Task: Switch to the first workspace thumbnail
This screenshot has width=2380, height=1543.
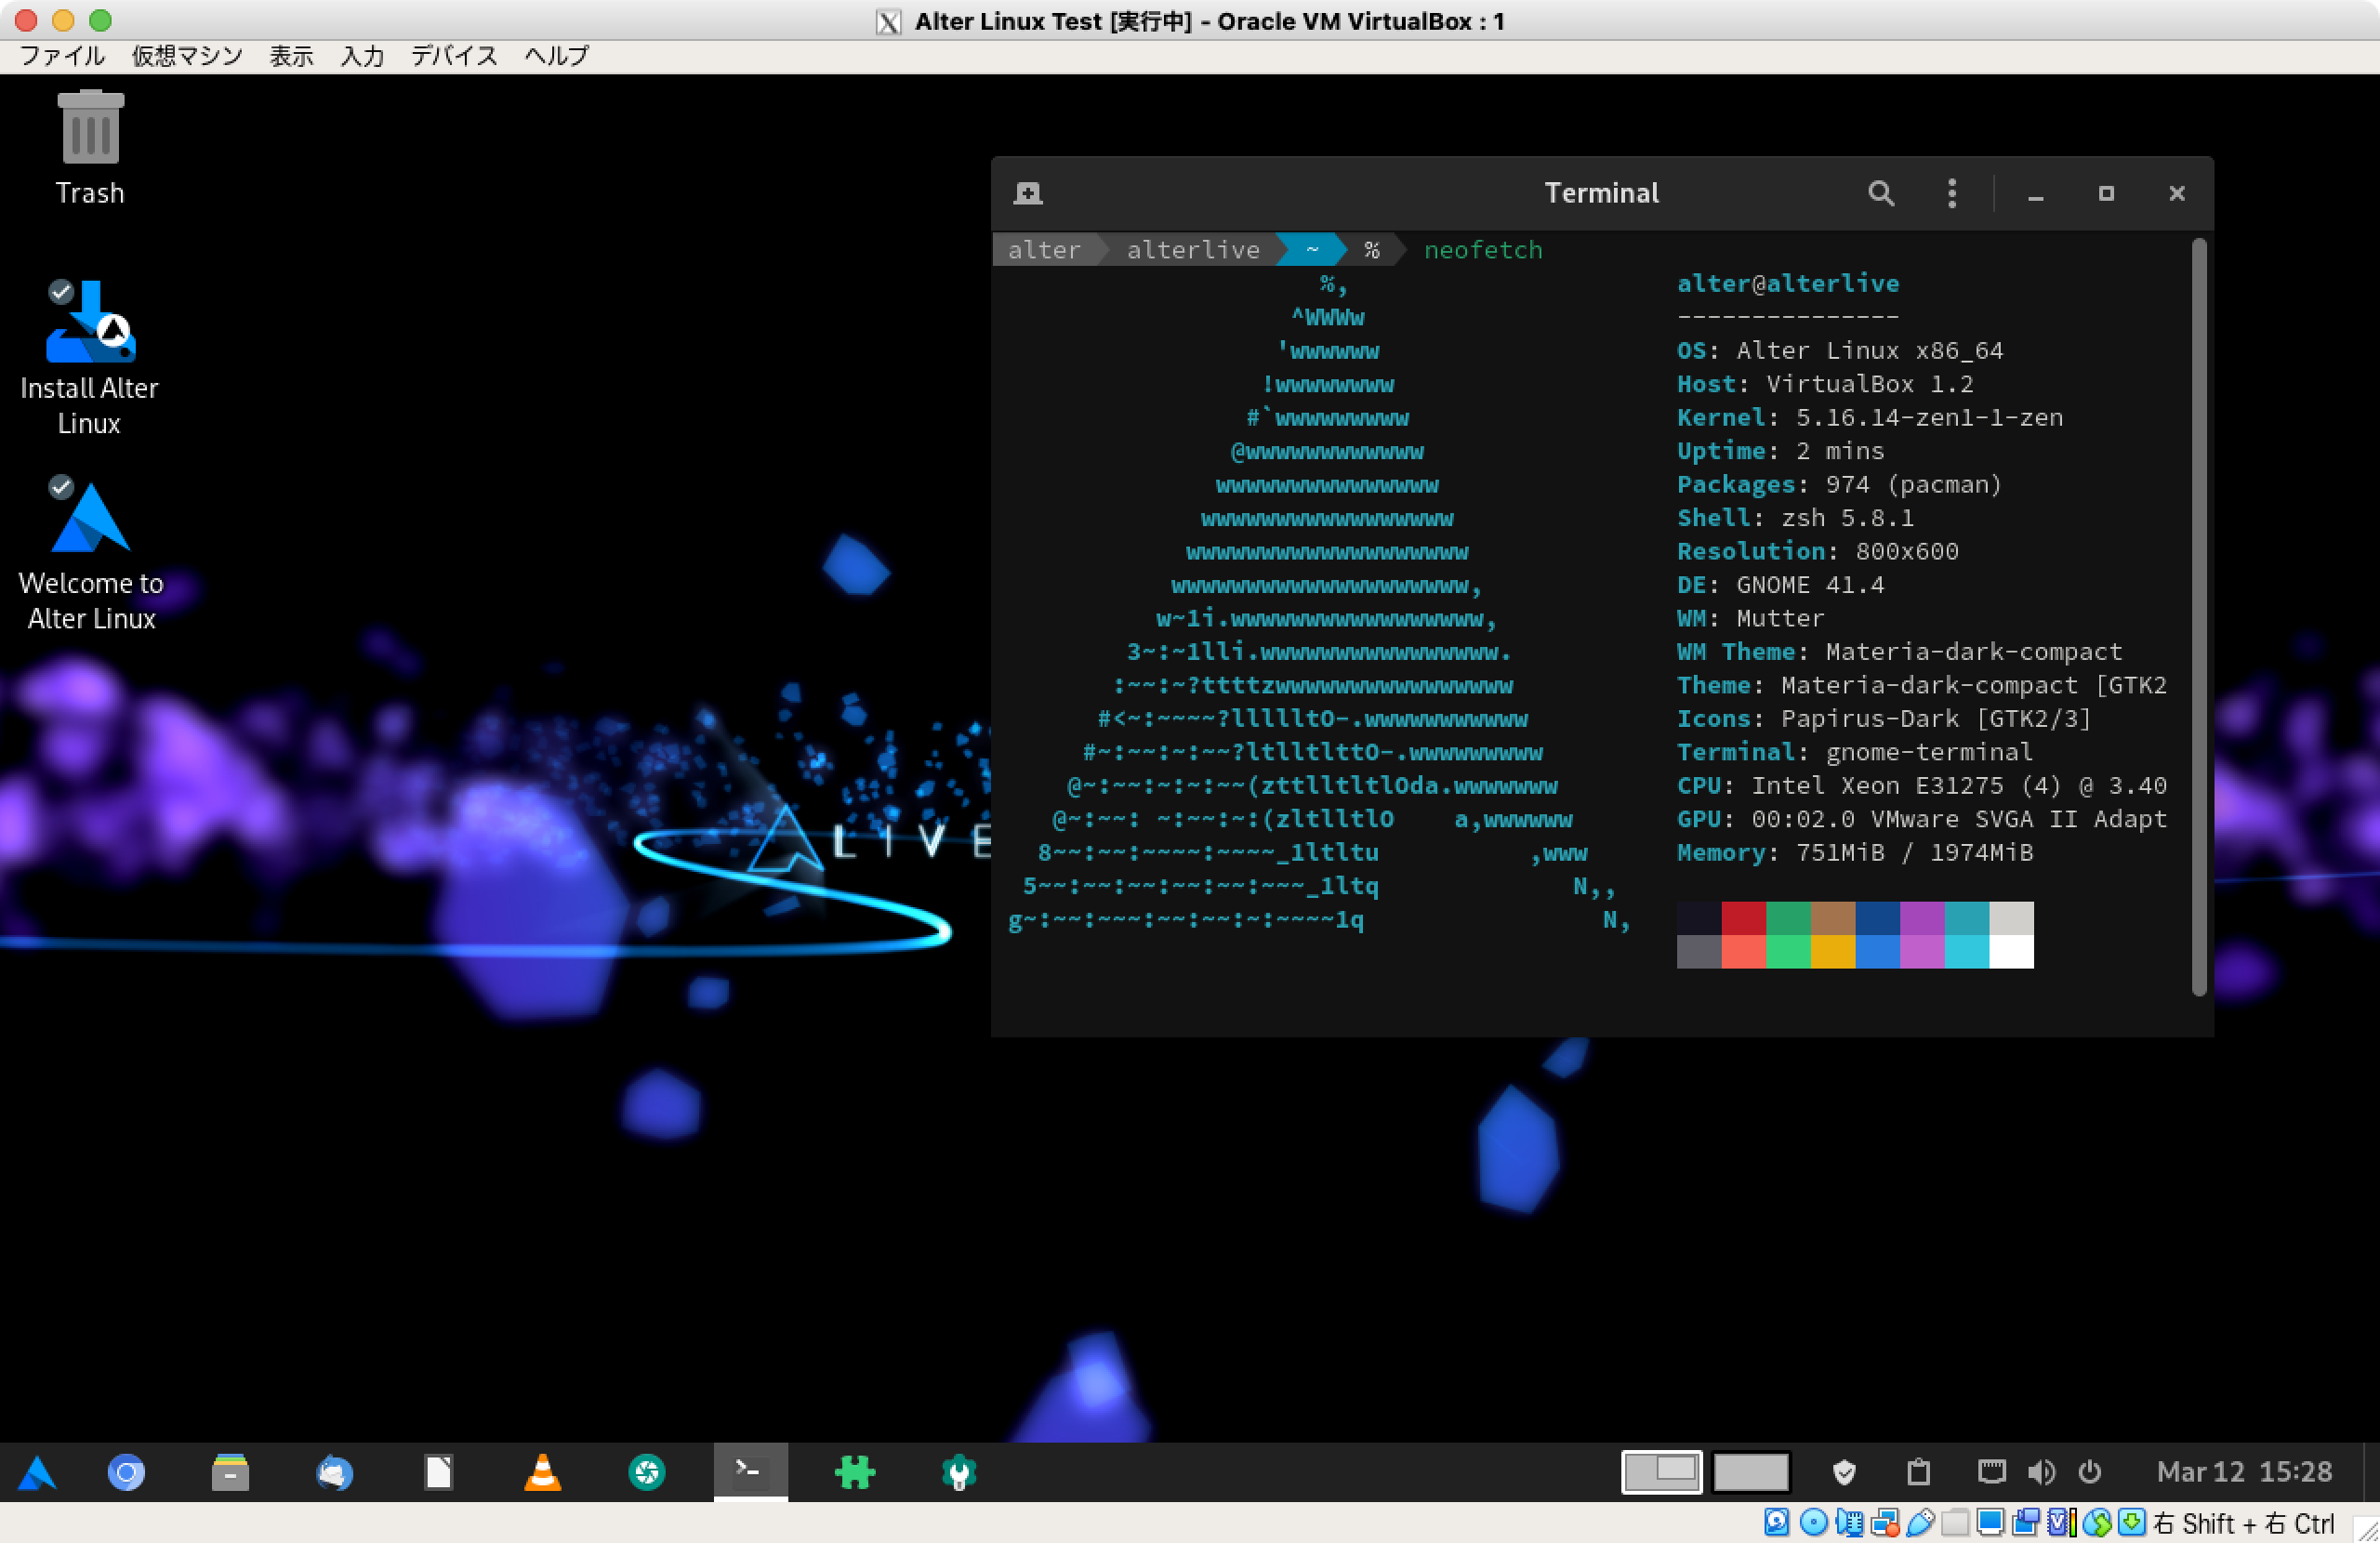Action: pyautogui.click(x=1662, y=1472)
